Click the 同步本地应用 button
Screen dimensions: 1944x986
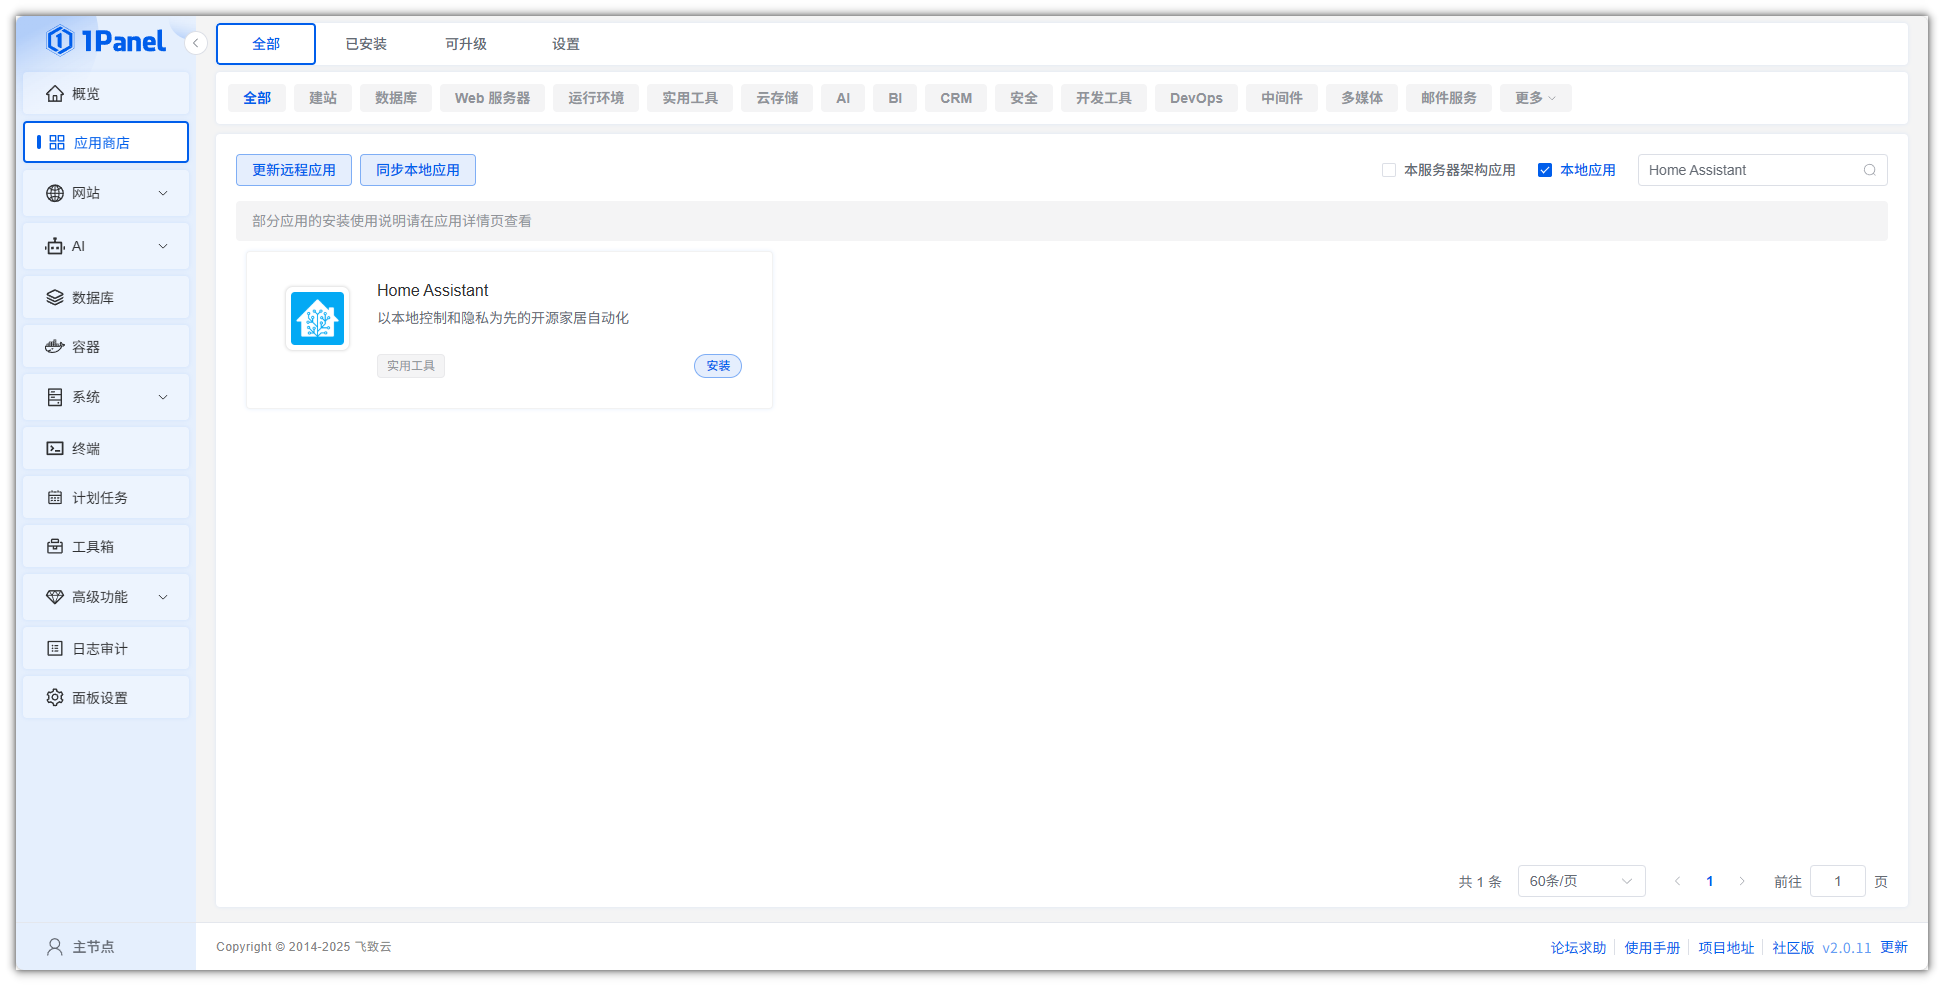point(417,170)
